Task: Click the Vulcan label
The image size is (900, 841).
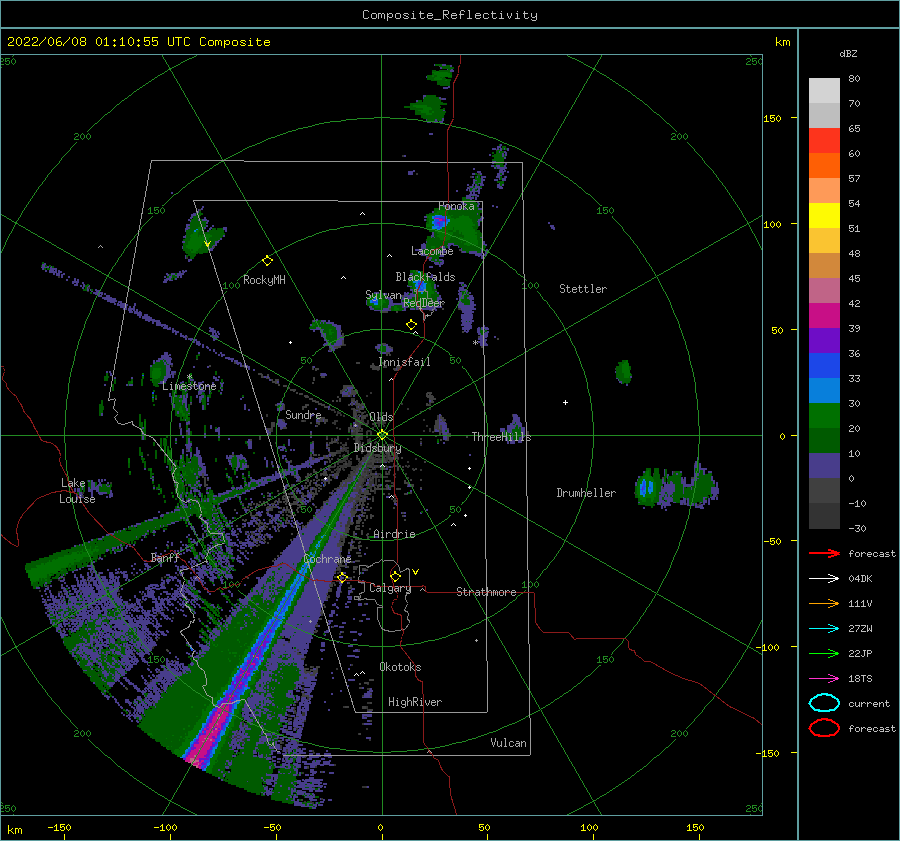Action: (x=508, y=743)
